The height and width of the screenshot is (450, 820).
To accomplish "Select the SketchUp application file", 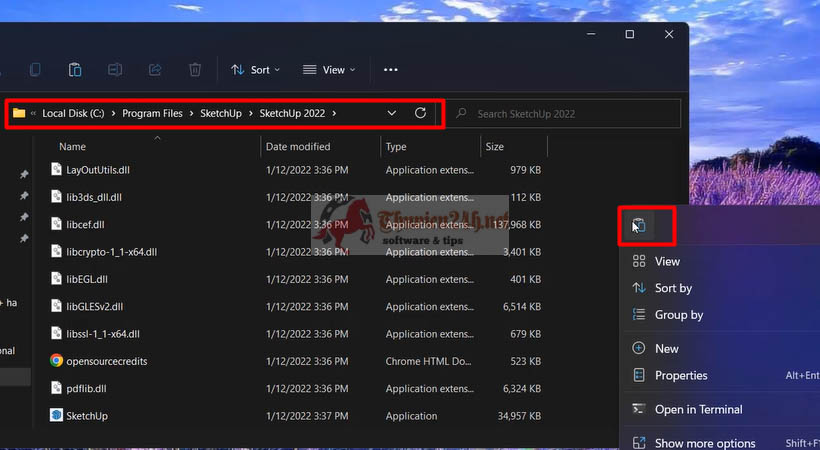I will coord(295,416).
